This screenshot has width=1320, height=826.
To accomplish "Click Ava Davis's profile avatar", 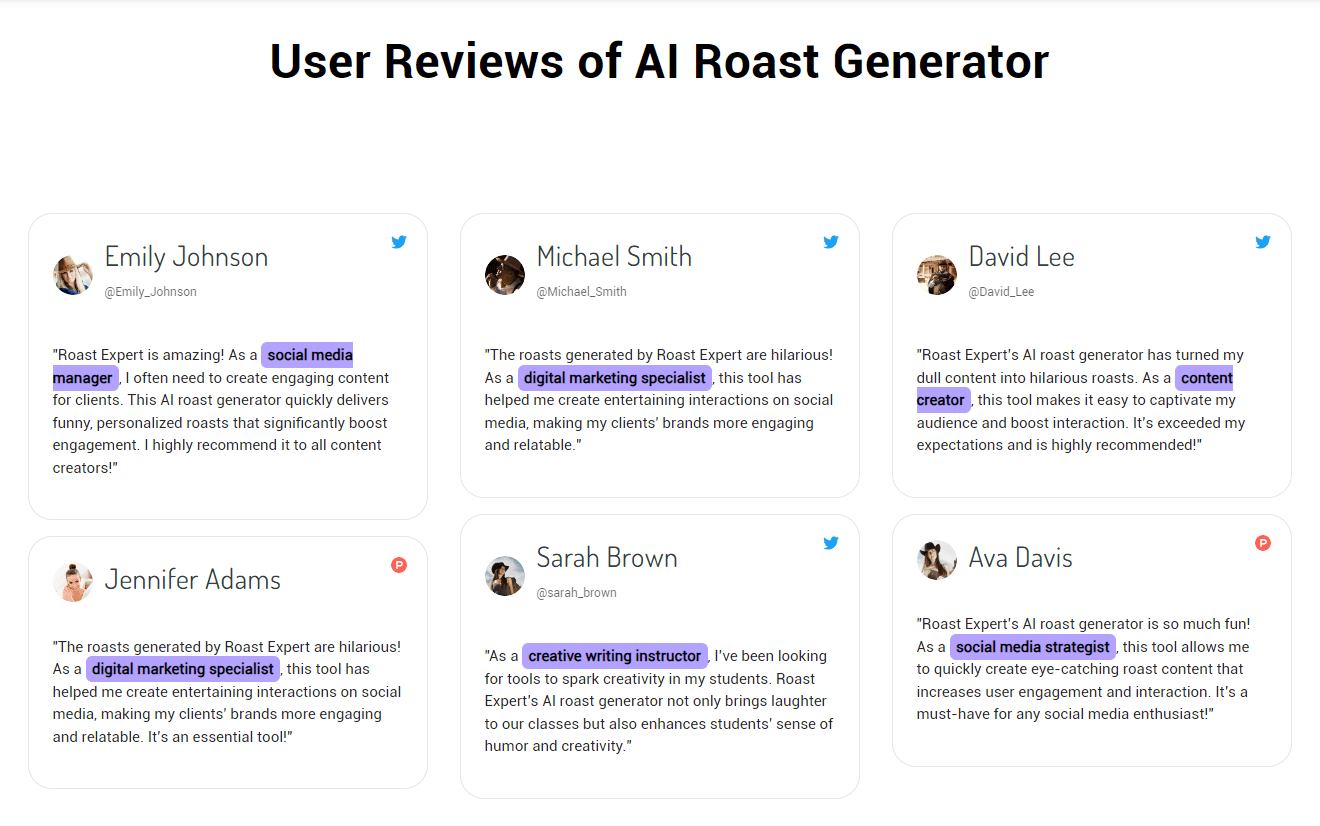I will click(937, 560).
